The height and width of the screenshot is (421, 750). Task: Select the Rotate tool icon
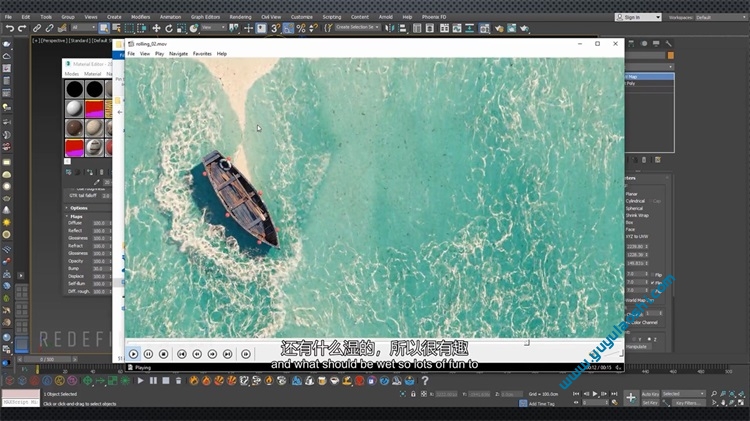168,29
